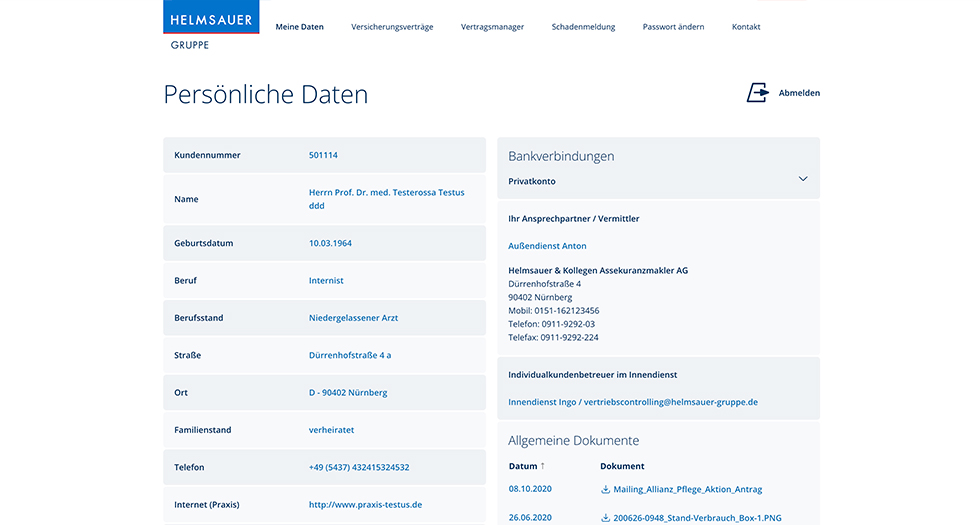Open http://www.praxis-testus.de link
The width and height of the screenshot is (980, 525).
tap(365, 505)
